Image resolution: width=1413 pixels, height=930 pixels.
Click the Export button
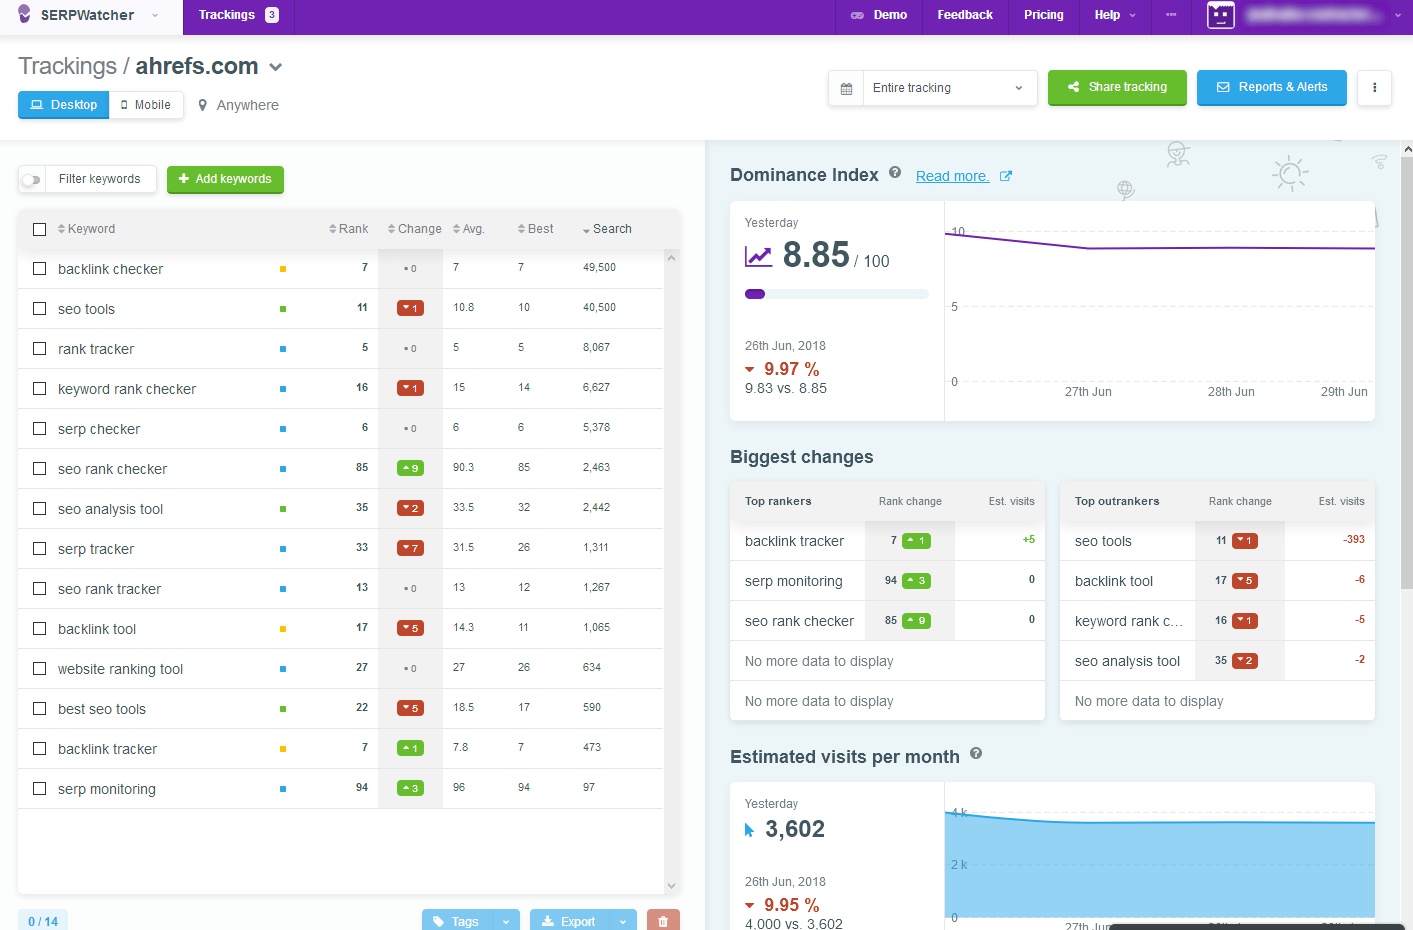[x=569, y=921]
